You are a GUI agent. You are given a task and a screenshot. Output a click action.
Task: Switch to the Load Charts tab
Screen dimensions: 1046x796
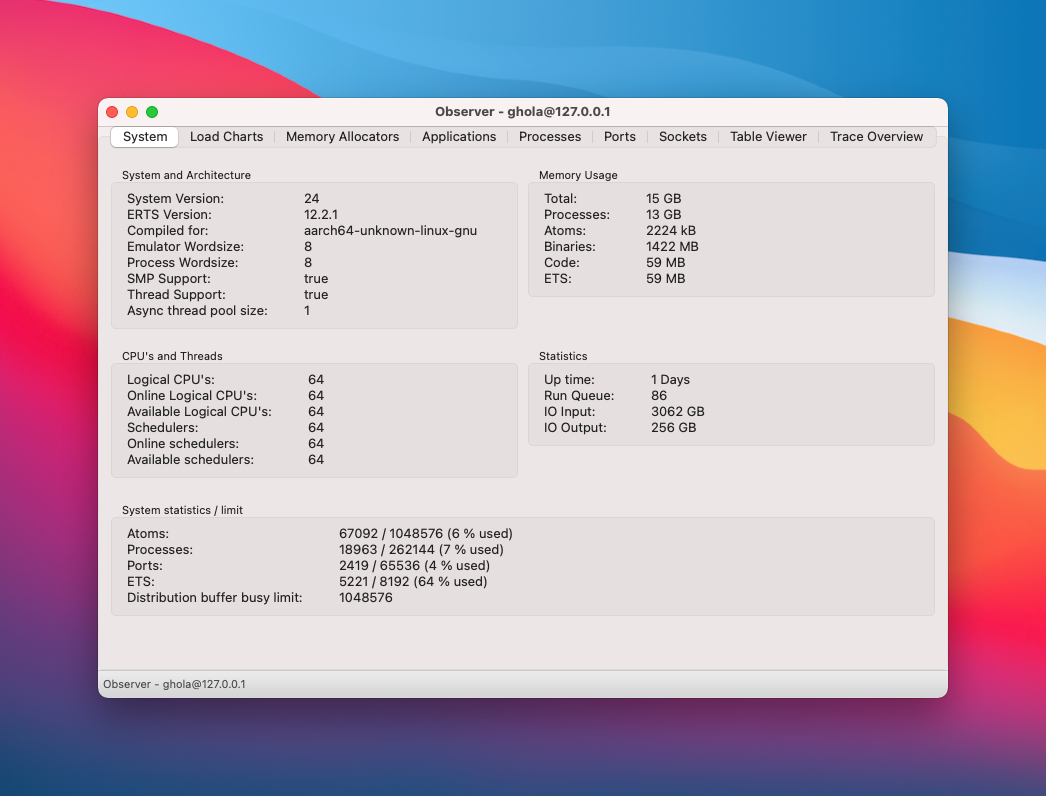tap(226, 137)
